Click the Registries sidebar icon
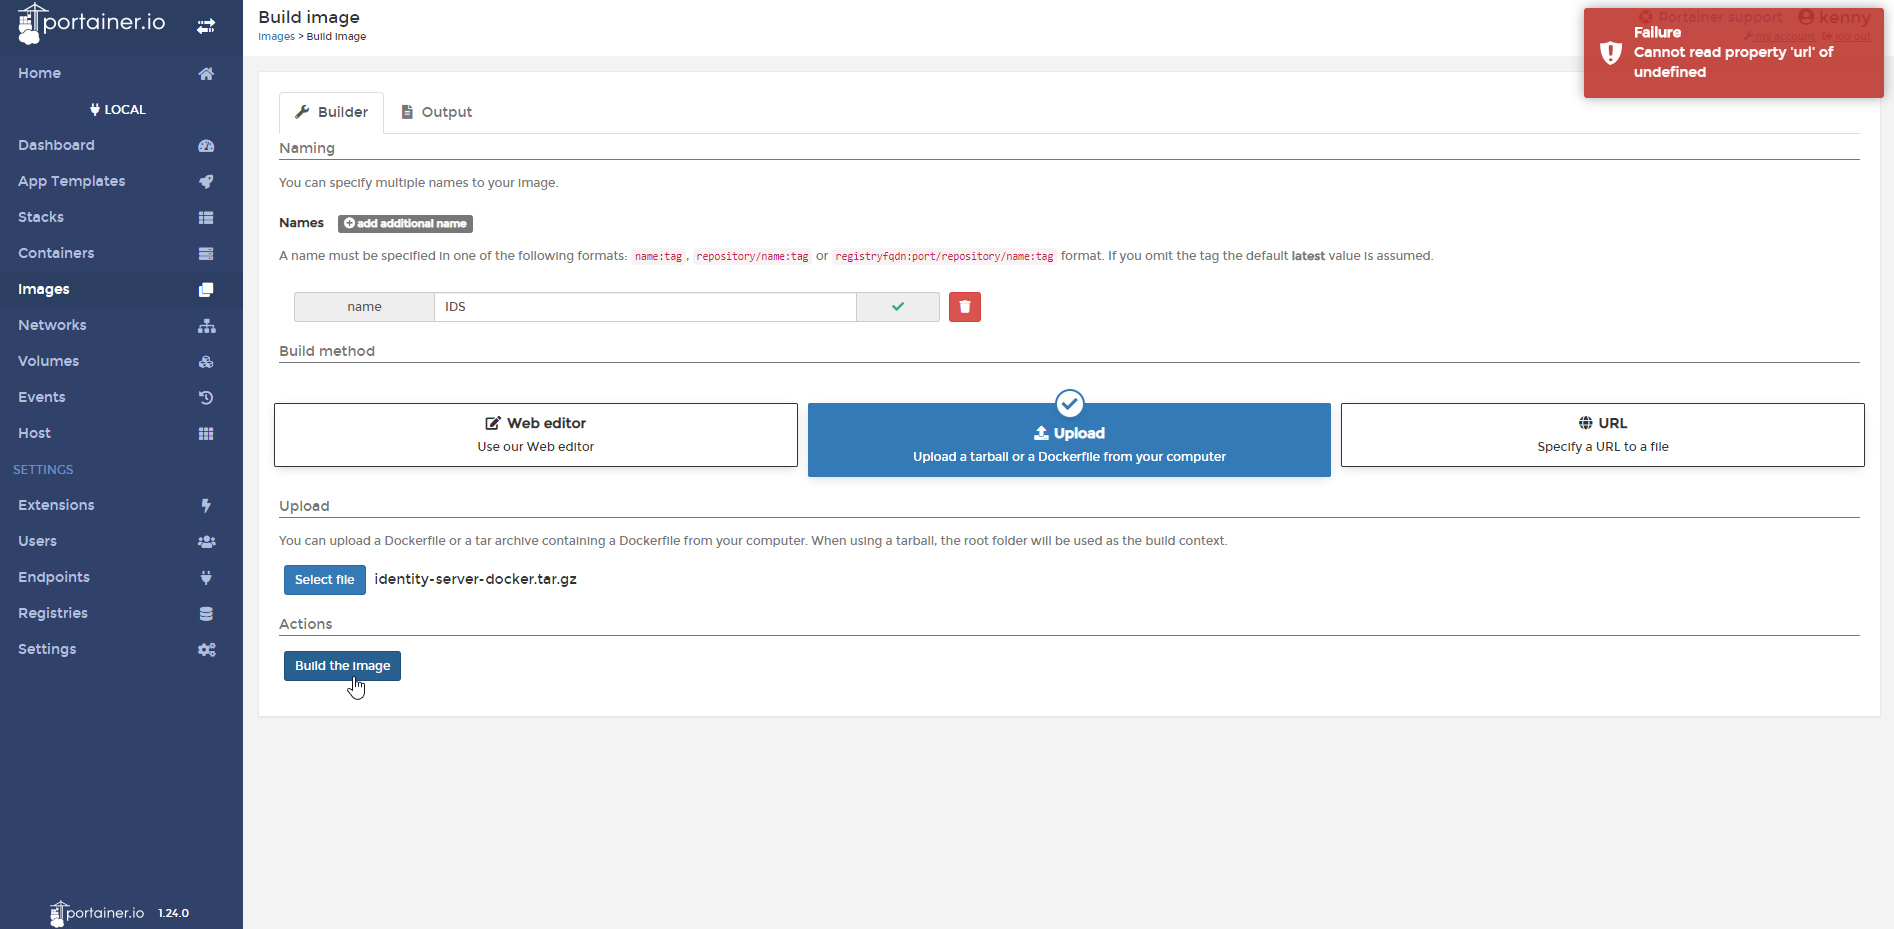Image resolution: width=1894 pixels, height=929 pixels. (x=206, y=613)
